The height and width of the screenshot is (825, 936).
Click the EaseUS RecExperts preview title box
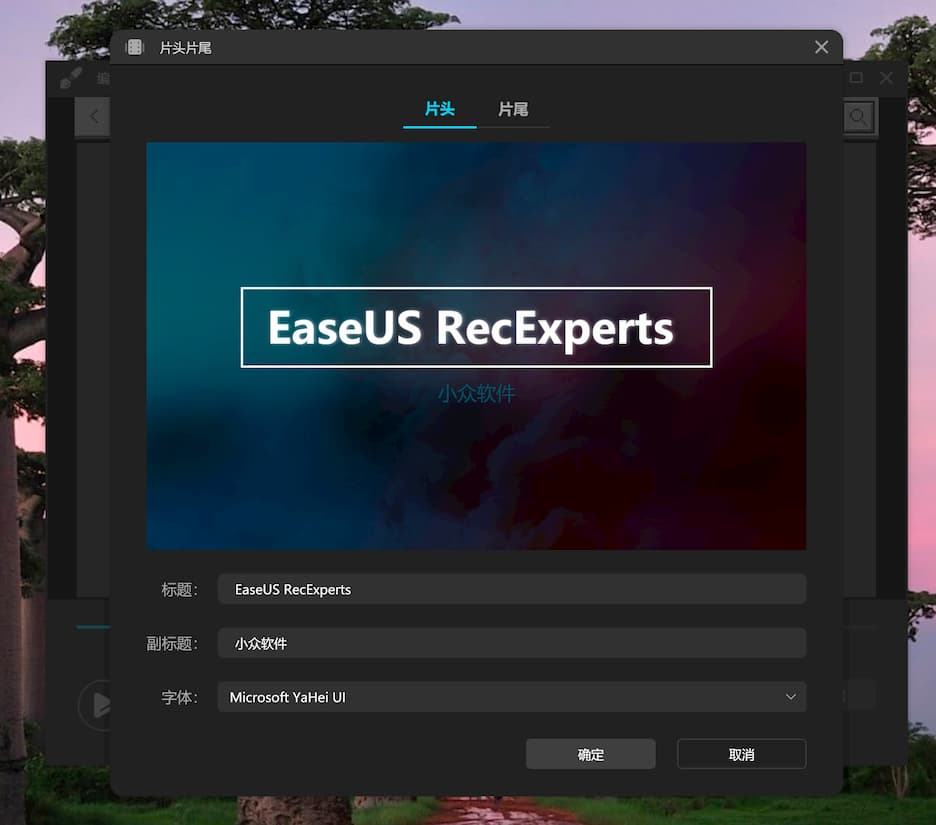pos(476,327)
